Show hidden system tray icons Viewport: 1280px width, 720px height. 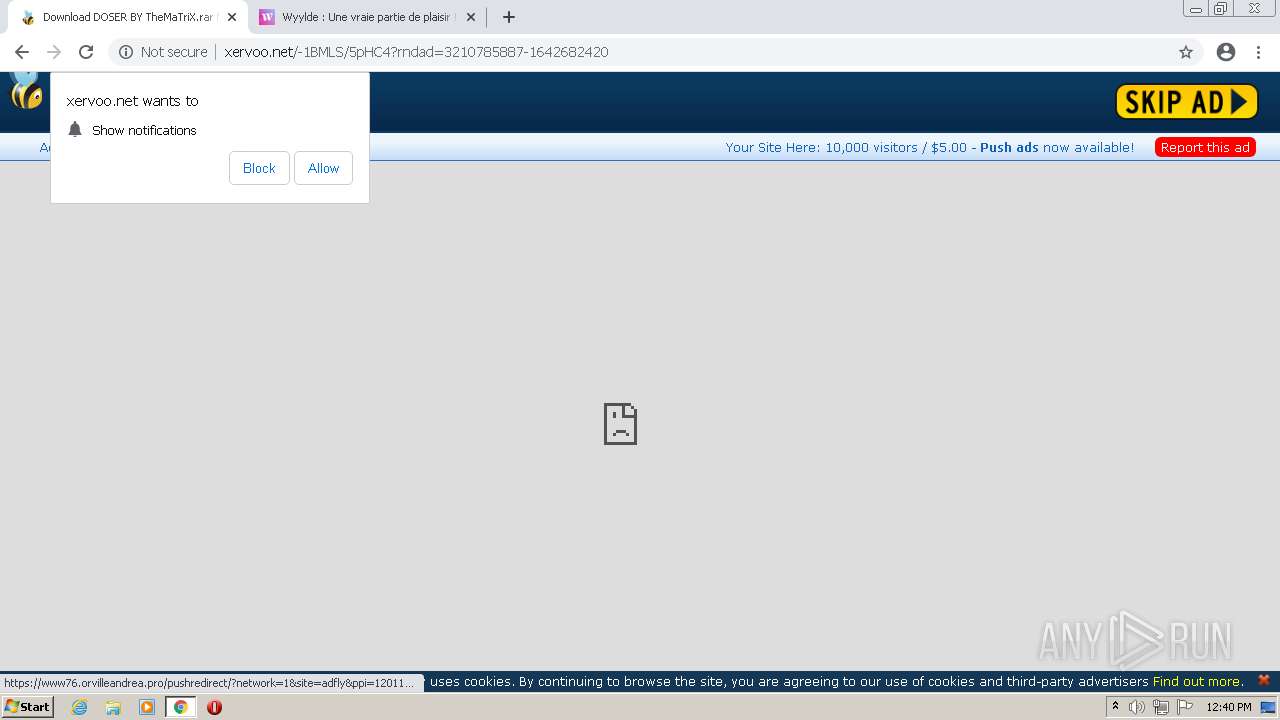pos(1115,707)
